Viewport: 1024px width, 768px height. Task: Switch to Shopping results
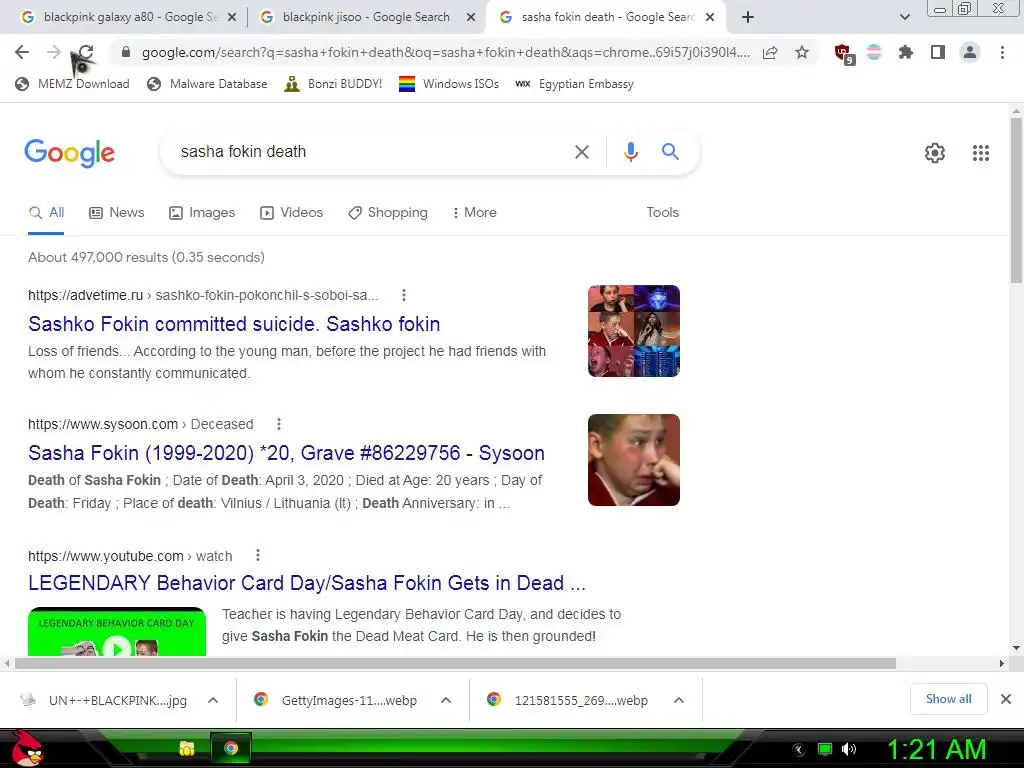pos(388,212)
